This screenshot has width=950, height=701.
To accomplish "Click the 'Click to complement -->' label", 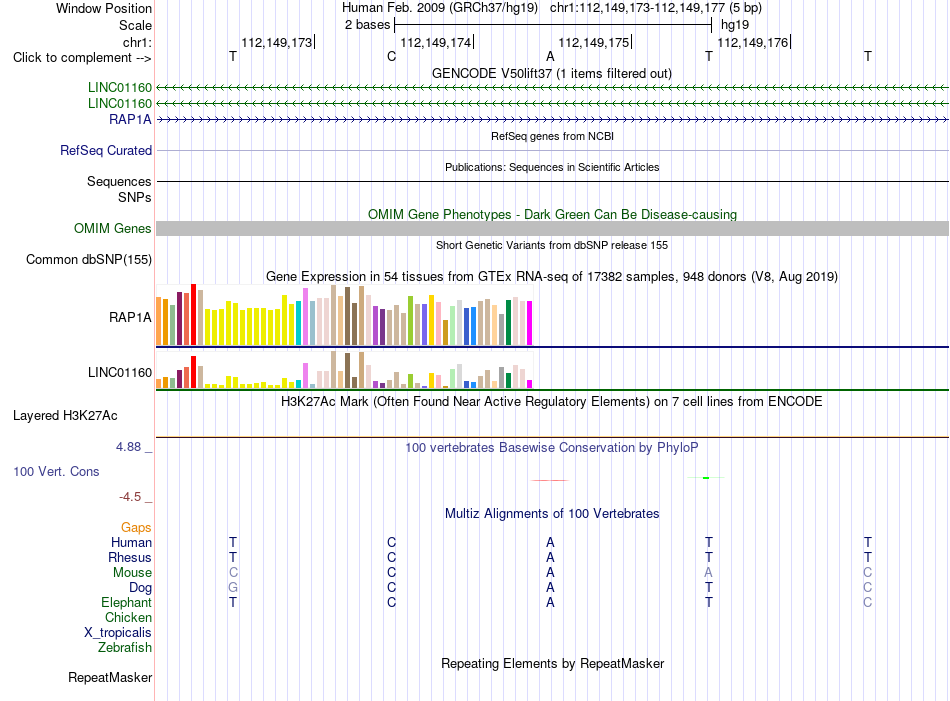I will click(x=82, y=58).
